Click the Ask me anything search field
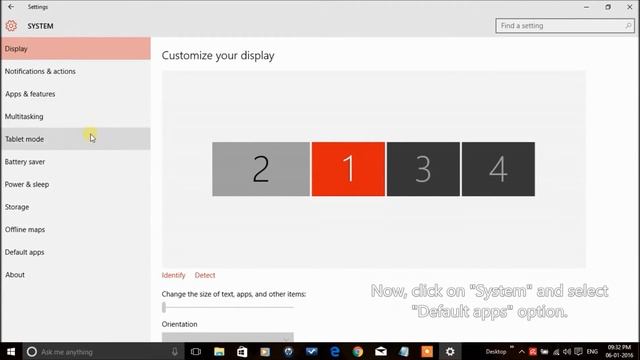Image resolution: width=640 pixels, height=360 pixels. [102, 351]
